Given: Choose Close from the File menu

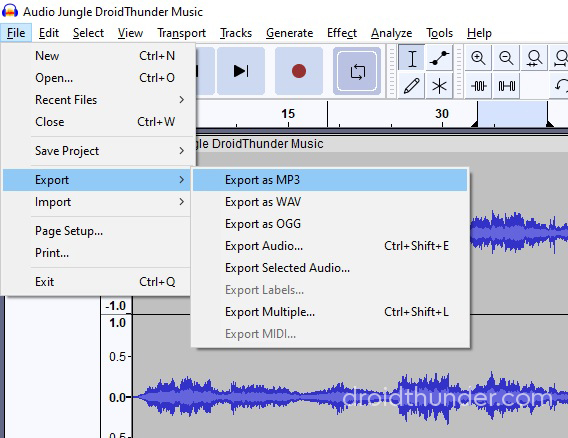Looking at the screenshot, I should pos(97,122).
